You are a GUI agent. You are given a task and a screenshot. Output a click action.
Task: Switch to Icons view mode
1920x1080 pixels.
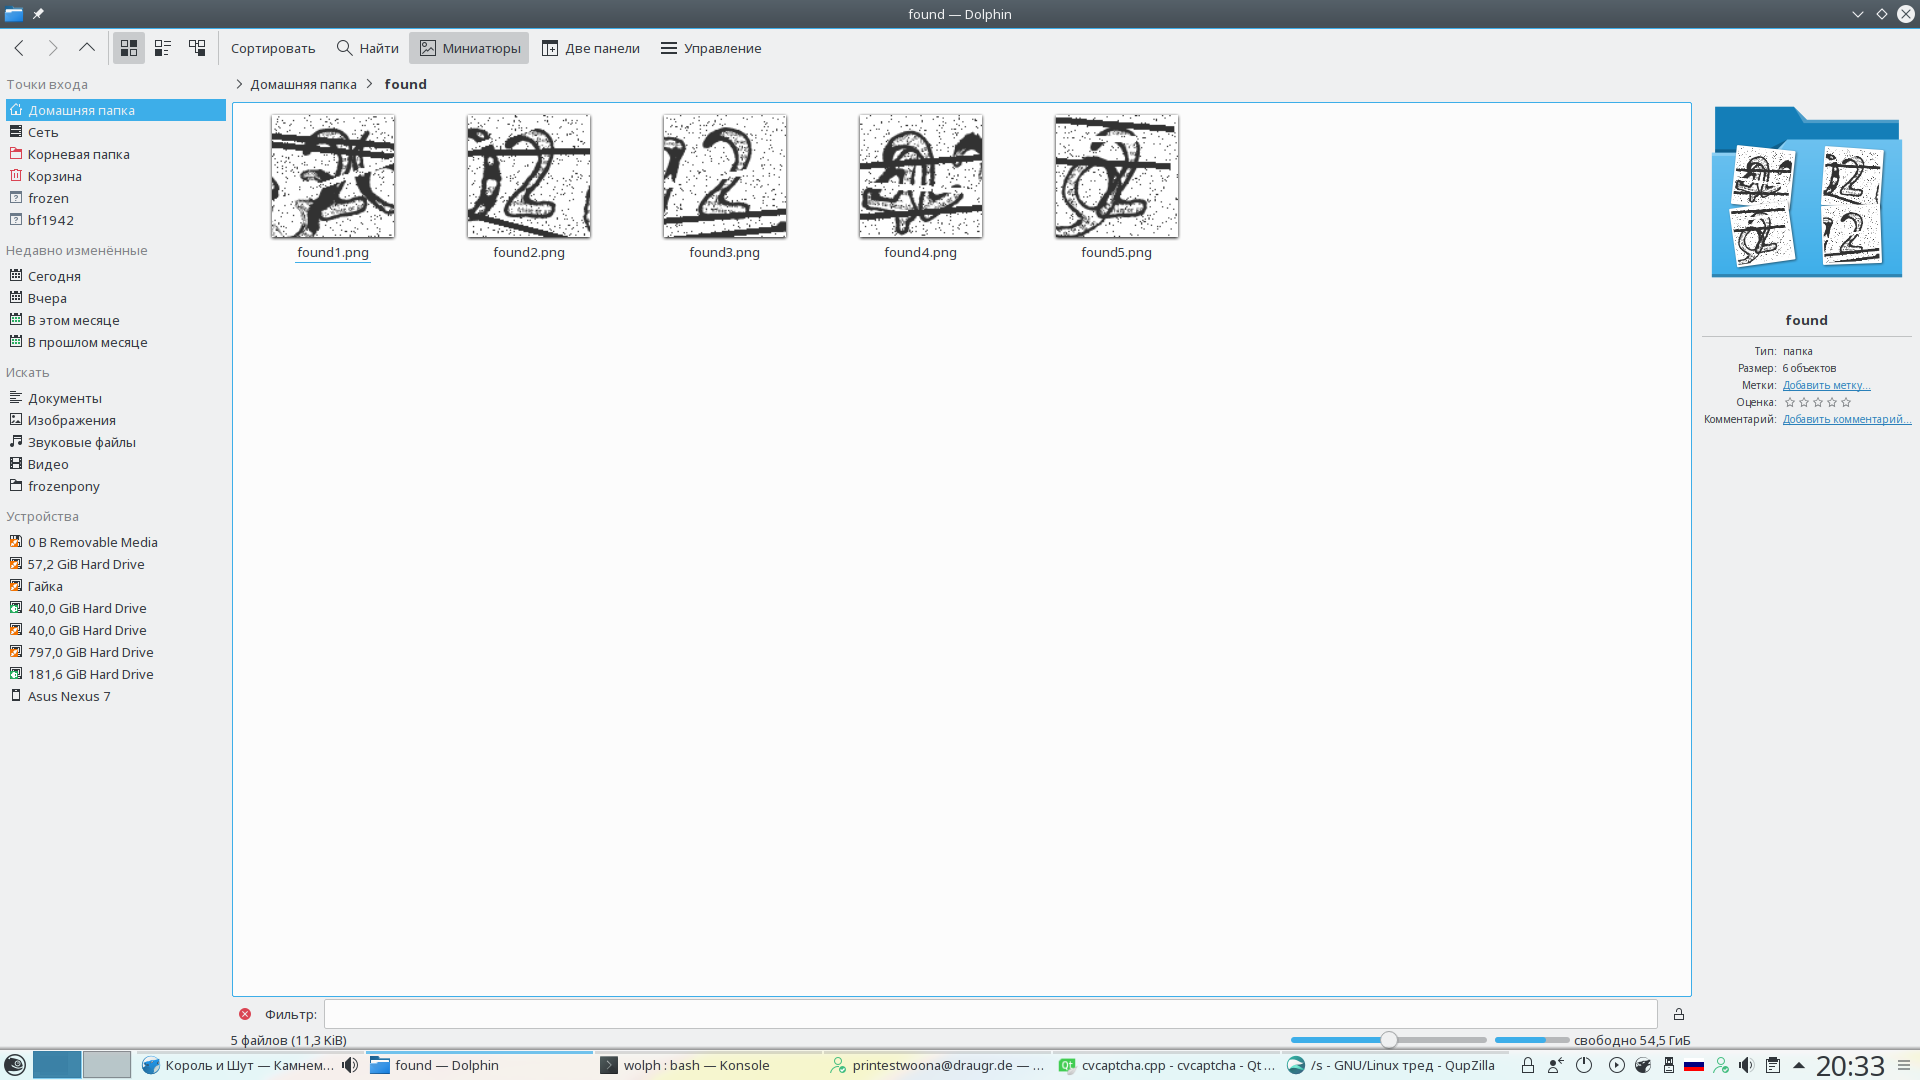point(129,48)
